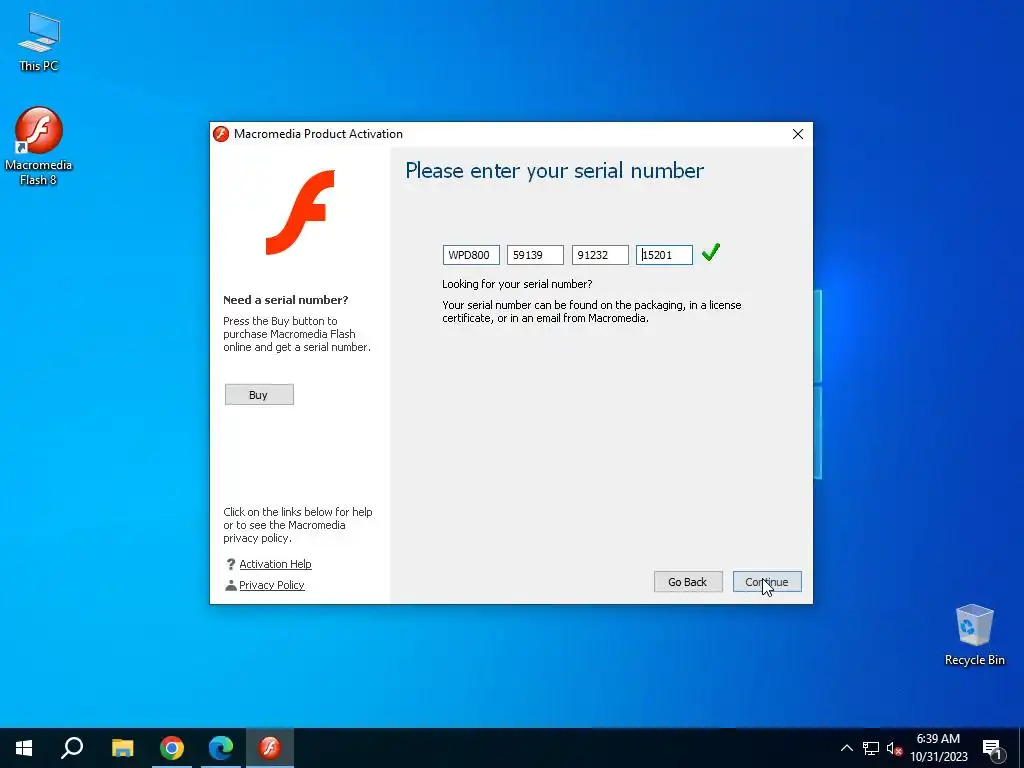Launch Google Chrome from the taskbar

172,748
